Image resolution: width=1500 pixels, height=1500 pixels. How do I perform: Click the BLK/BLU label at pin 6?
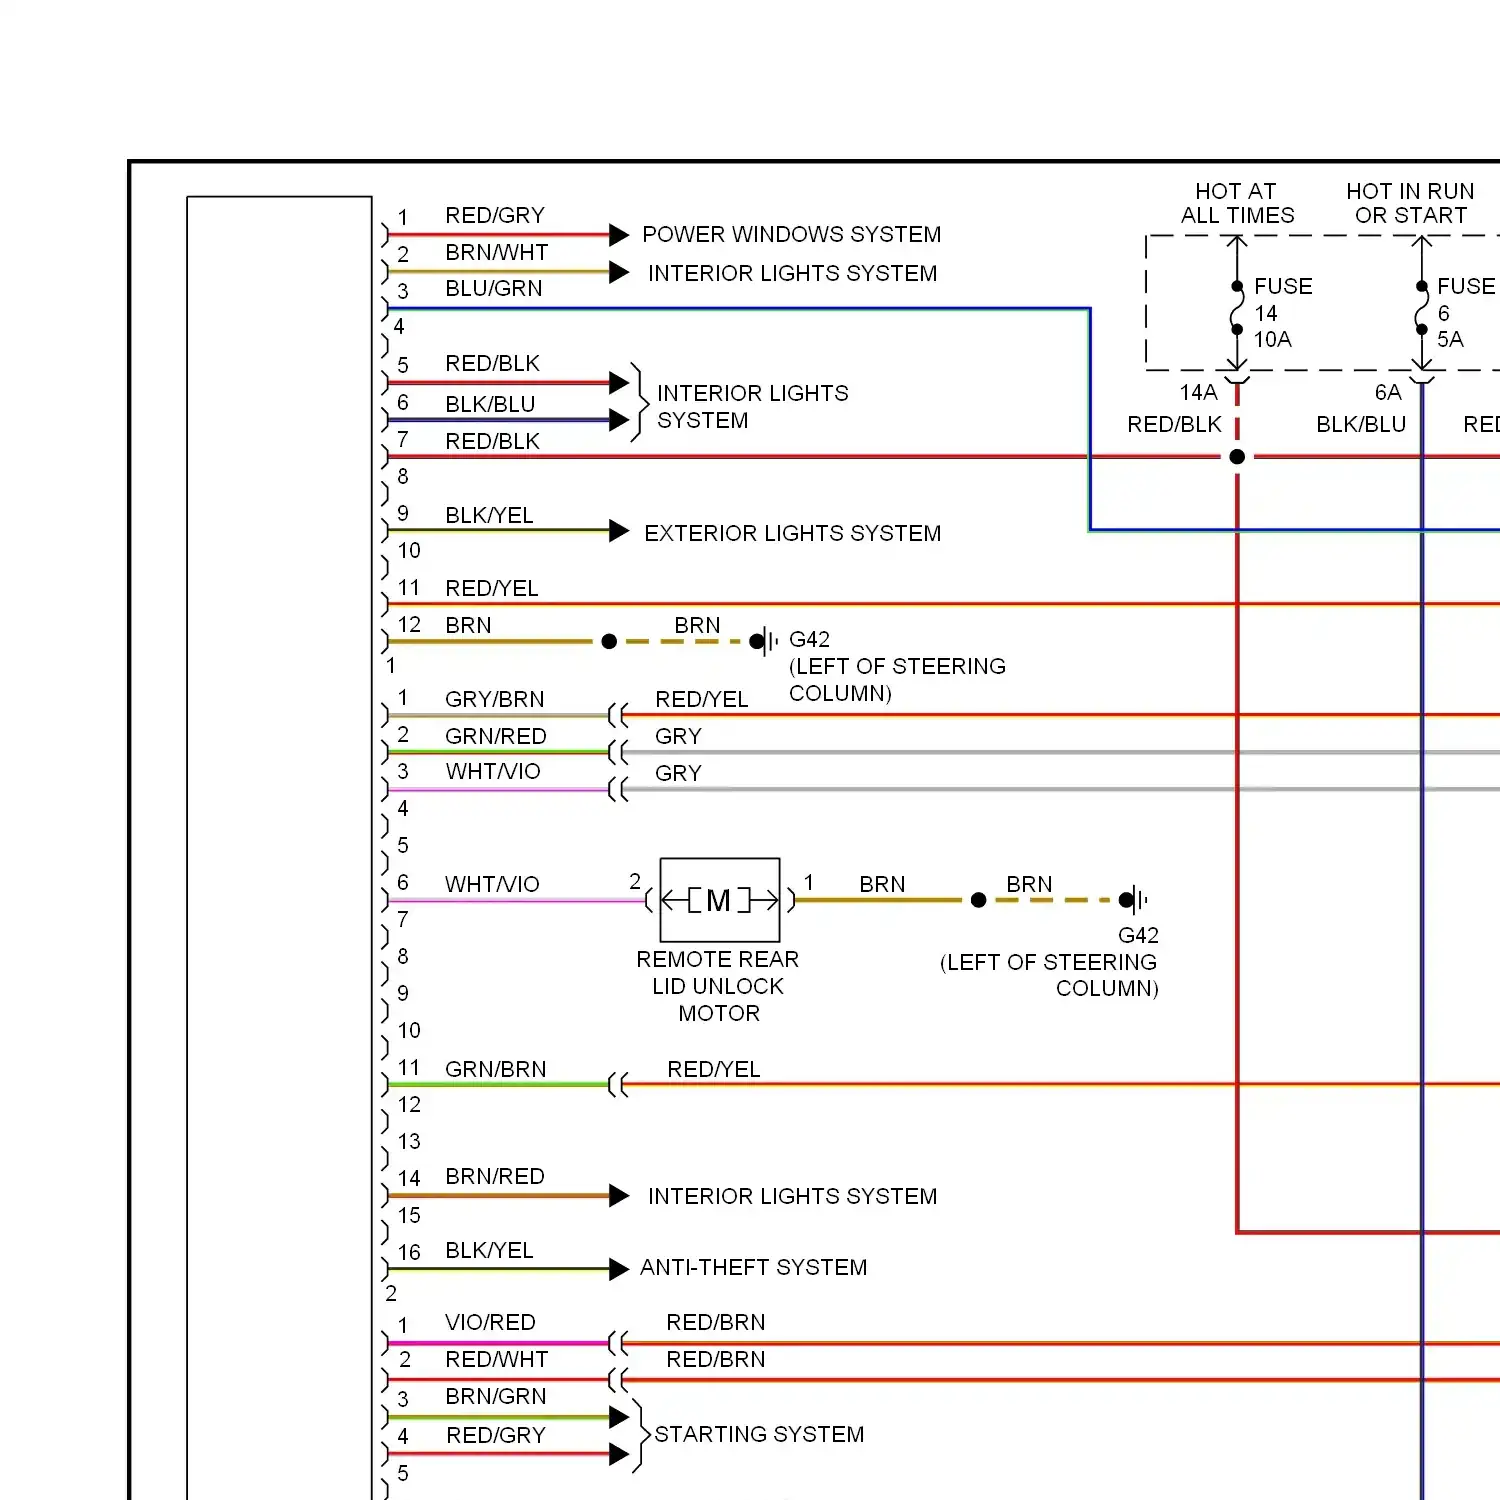[x=490, y=404]
